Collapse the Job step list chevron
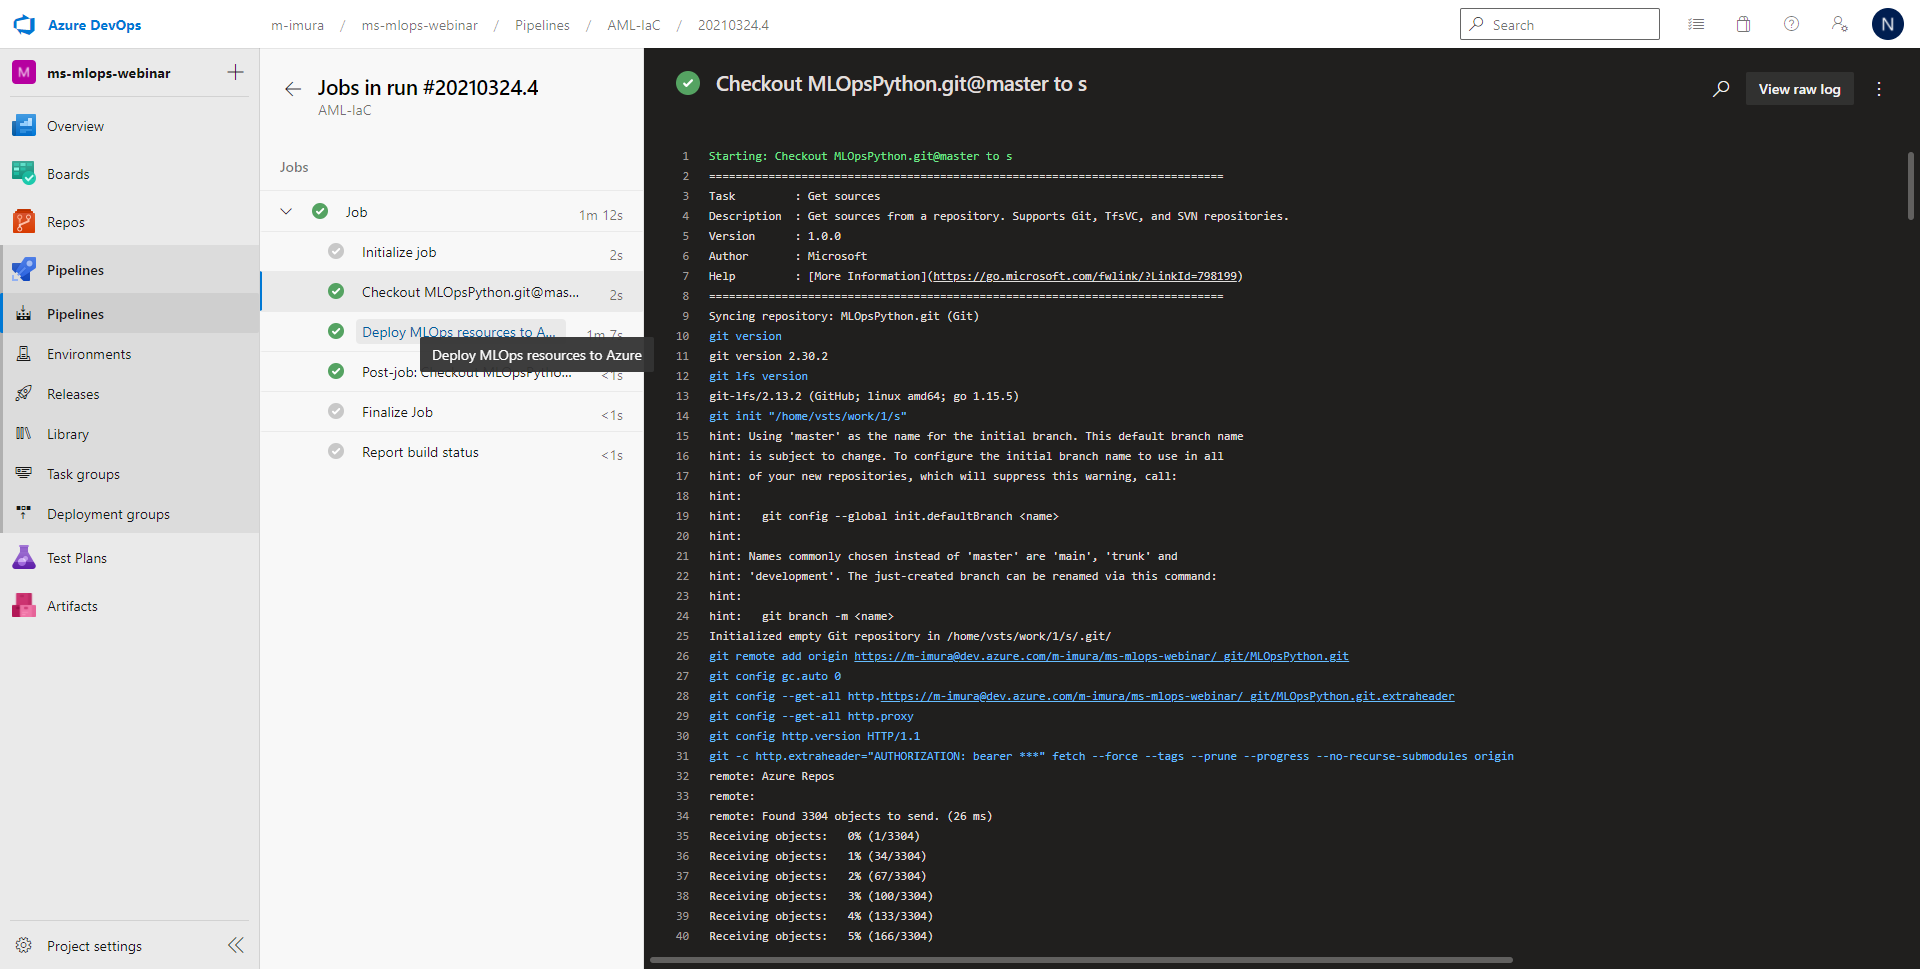The height and width of the screenshot is (969, 1920). [286, 212]
